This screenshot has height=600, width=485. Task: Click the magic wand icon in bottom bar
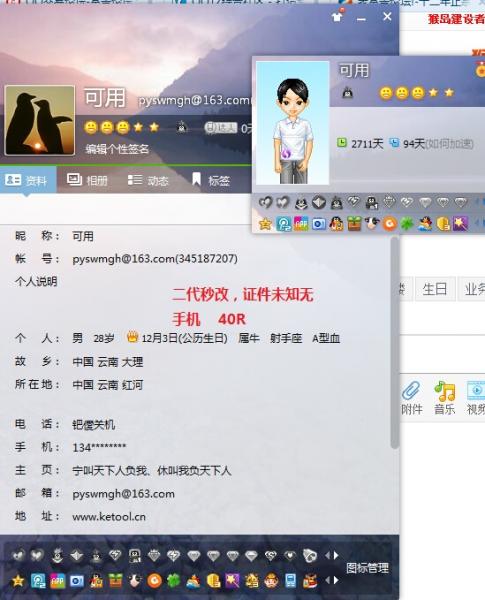(x=232, y=581)
